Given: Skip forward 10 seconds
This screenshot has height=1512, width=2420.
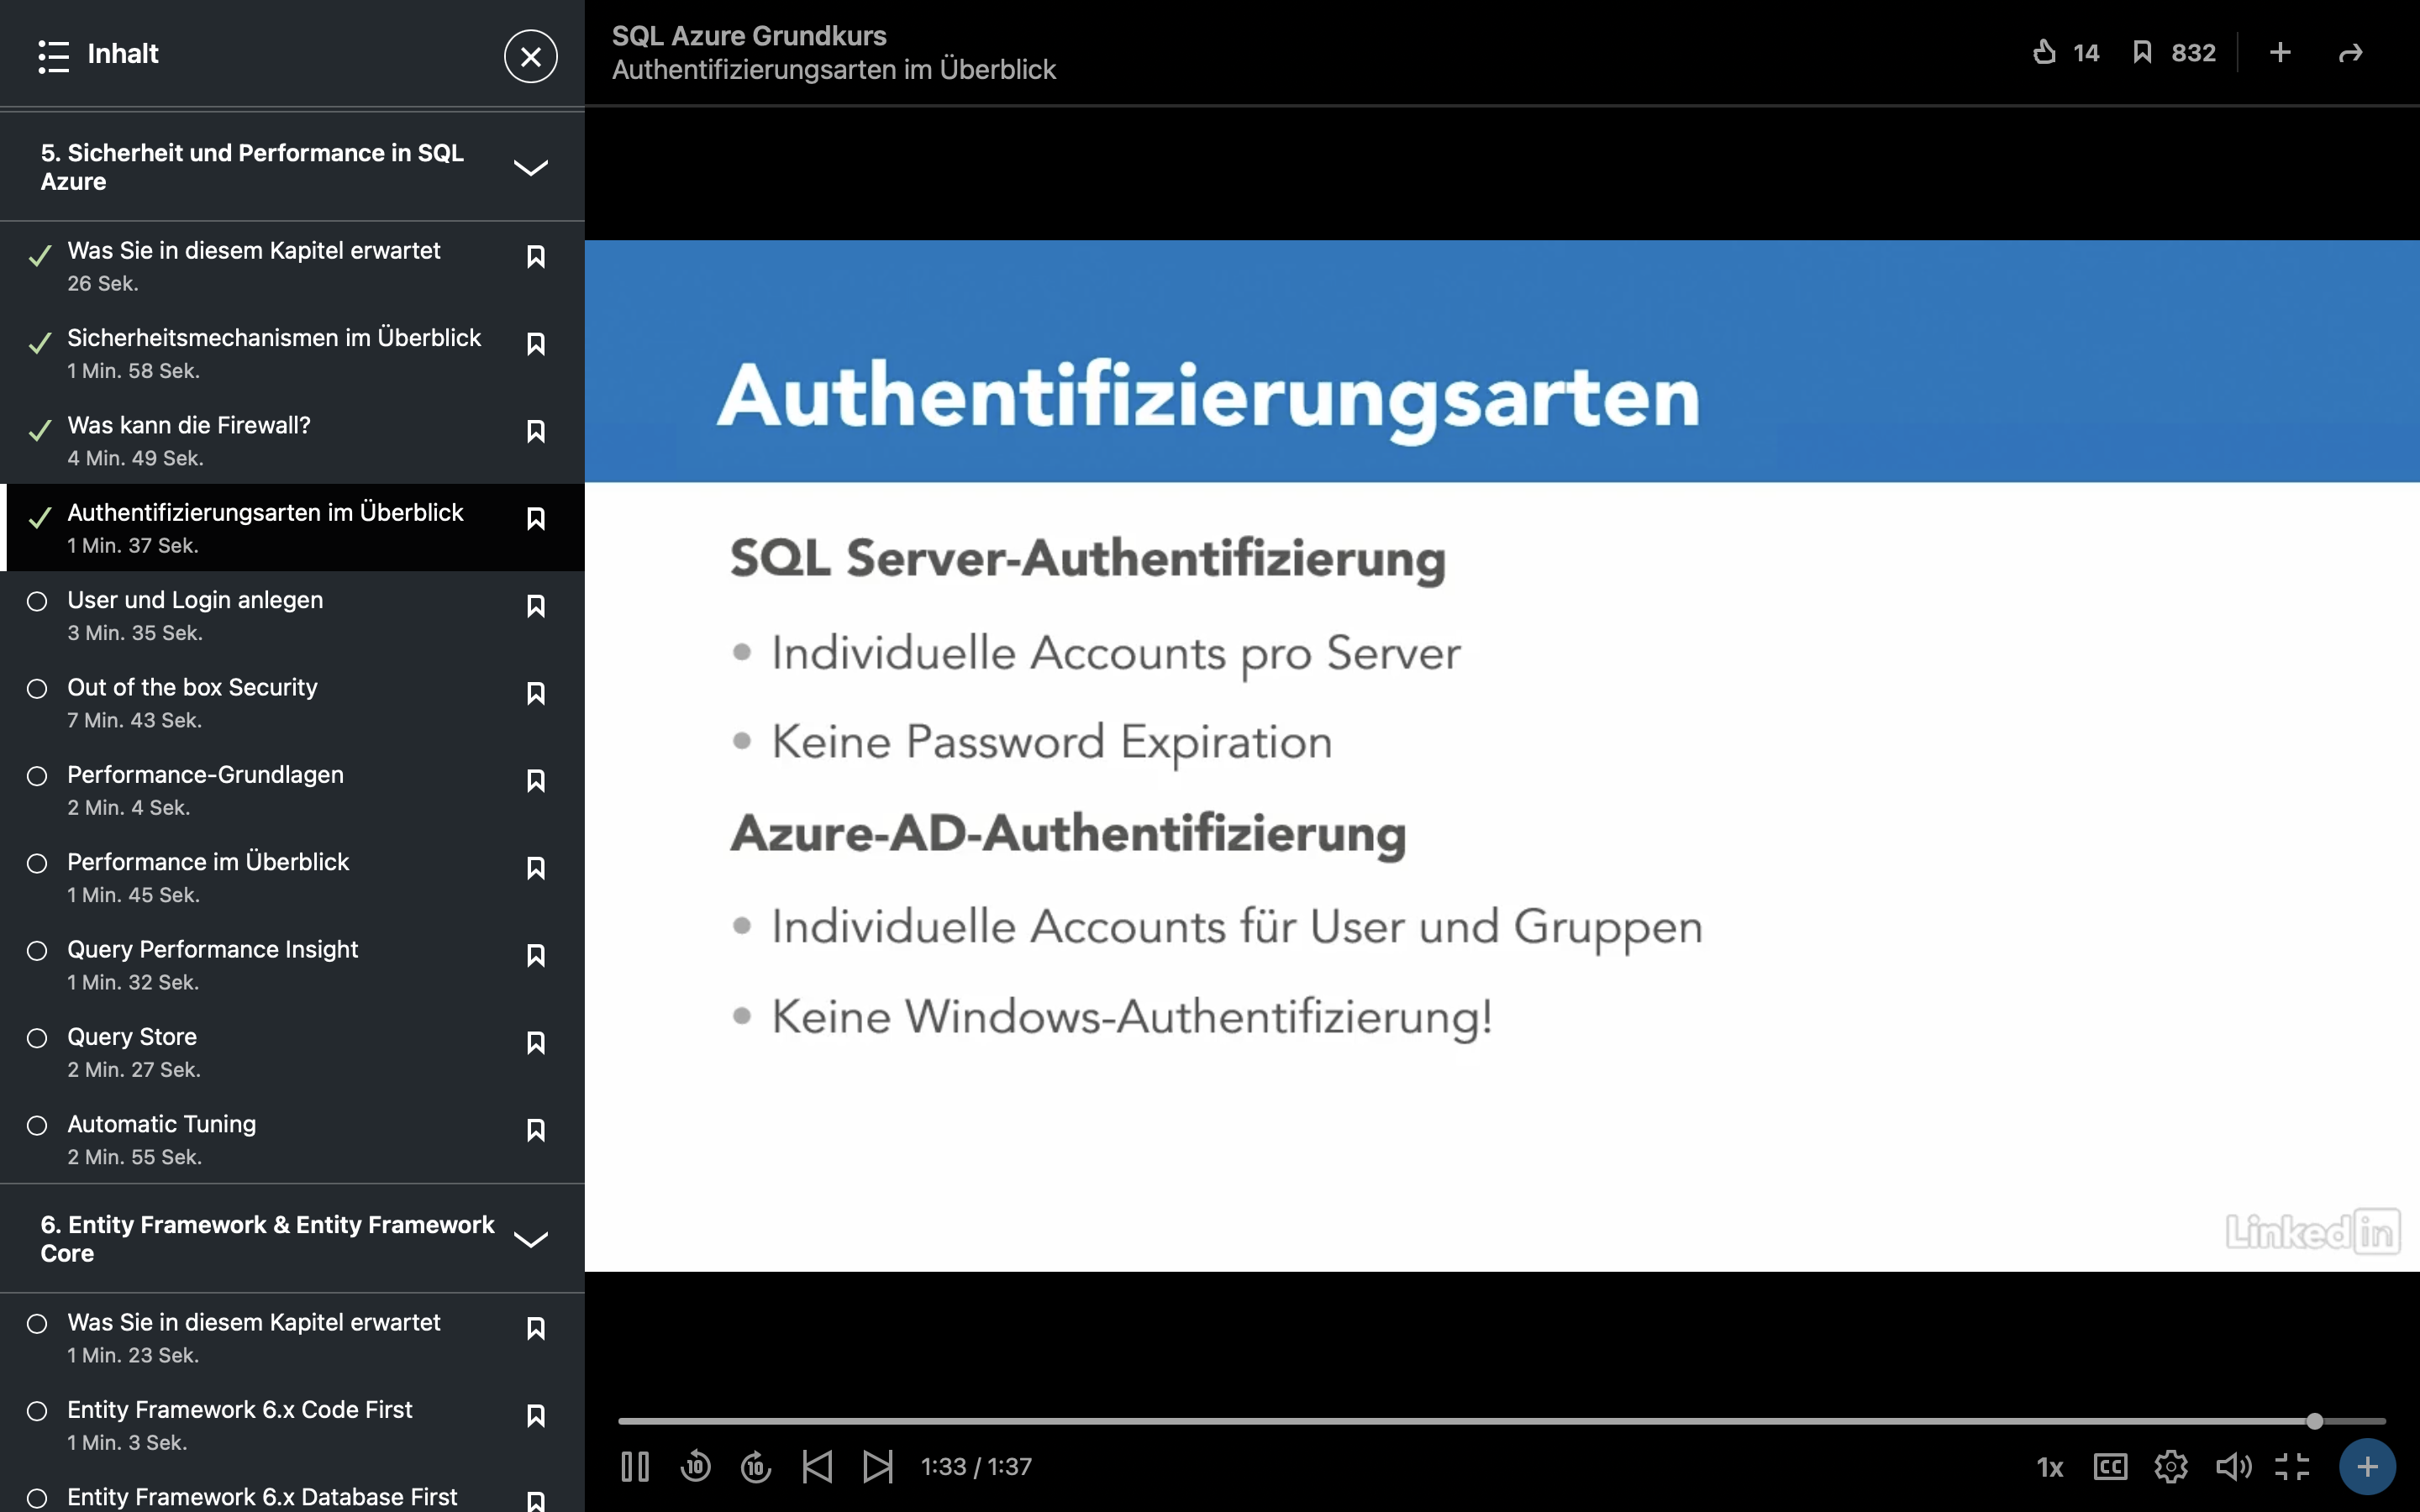Looking at the screenshot, I should (x=756, y=1467).
